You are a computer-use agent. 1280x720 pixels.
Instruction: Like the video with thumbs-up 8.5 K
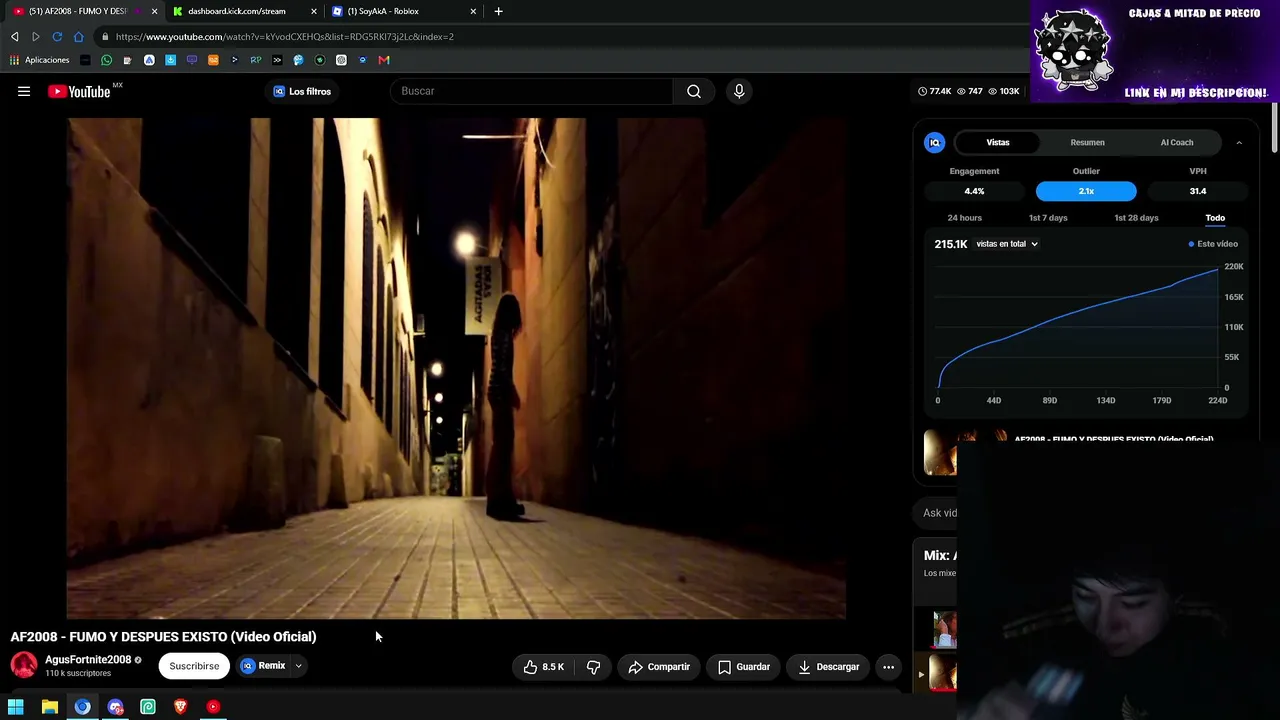543,667
